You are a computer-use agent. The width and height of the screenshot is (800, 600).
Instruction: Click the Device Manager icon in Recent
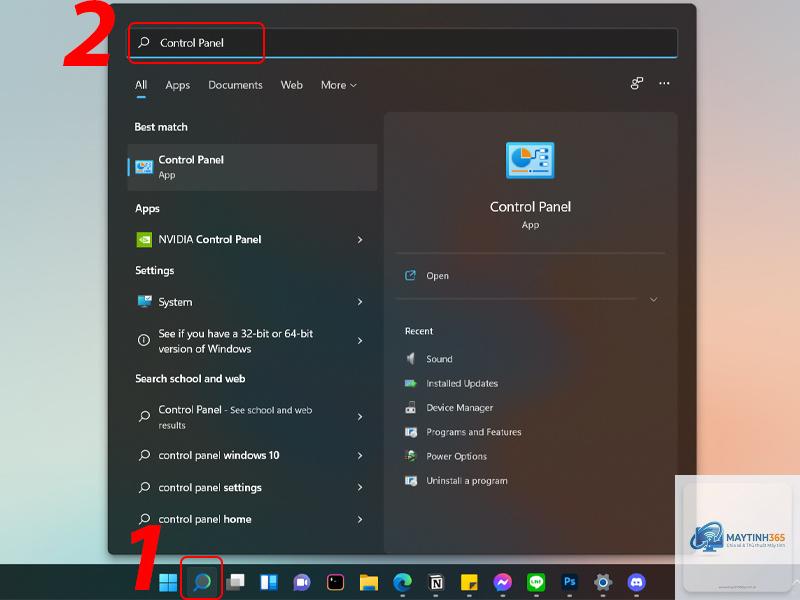point(411,408)
